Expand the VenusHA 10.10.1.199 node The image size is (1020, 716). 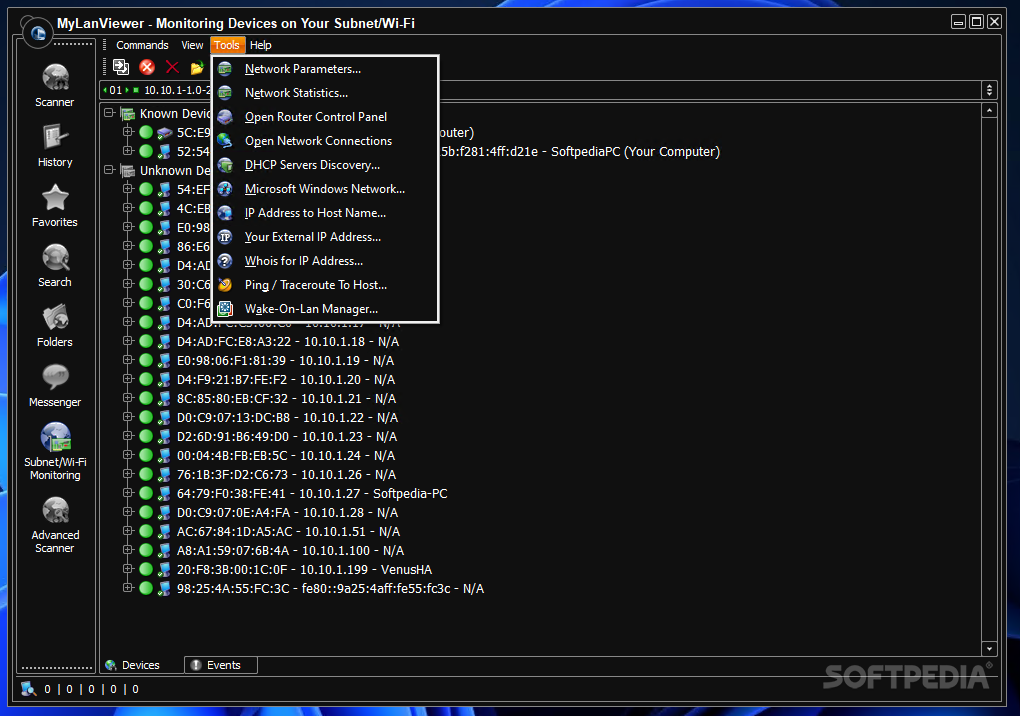pyautogui.click(x=128, y=569)
